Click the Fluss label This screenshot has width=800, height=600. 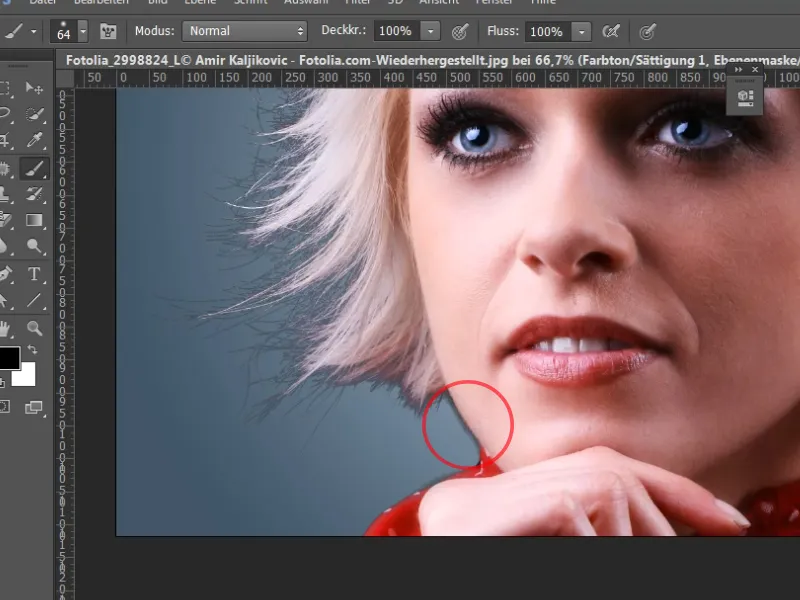click(x=503, y=31)
